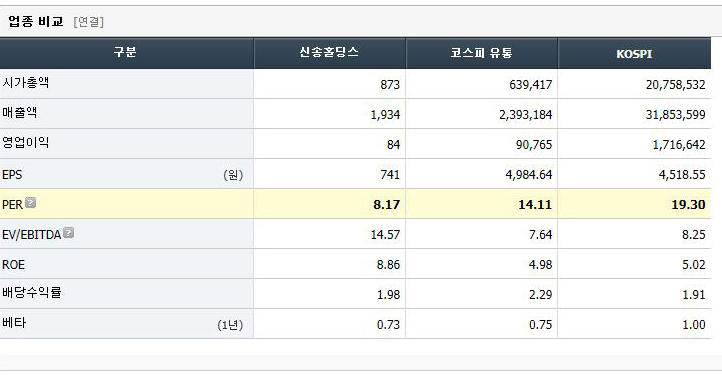Click beta value 0.73
This screenshot has height=375, width=722.
pyautogui.click(x=389, y=324)
